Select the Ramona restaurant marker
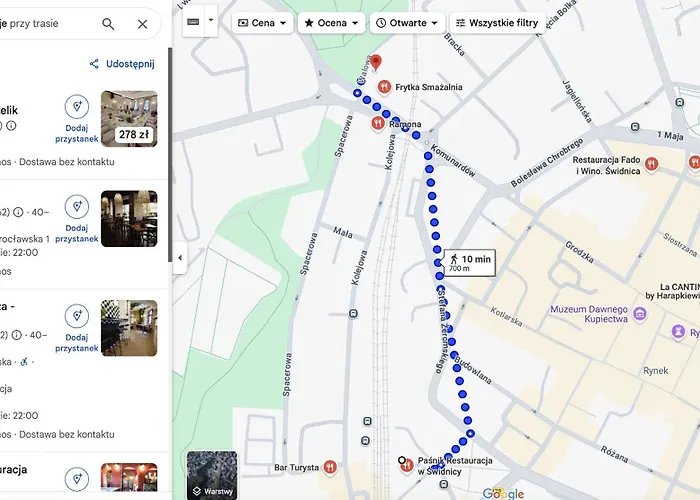 (377, 123)
